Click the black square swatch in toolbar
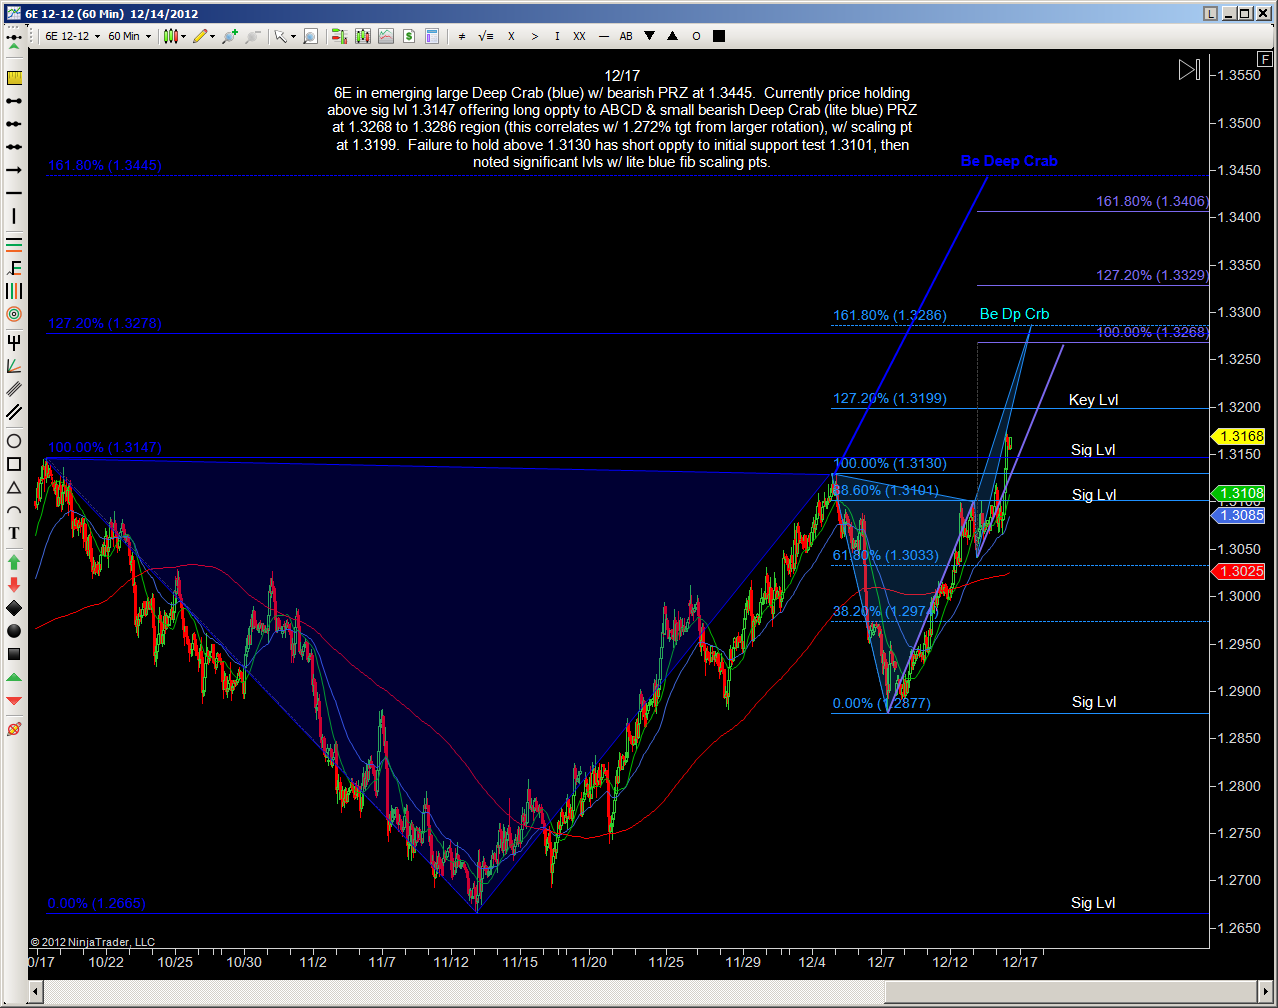The image size is (1278, 1008). pos(719,36)
